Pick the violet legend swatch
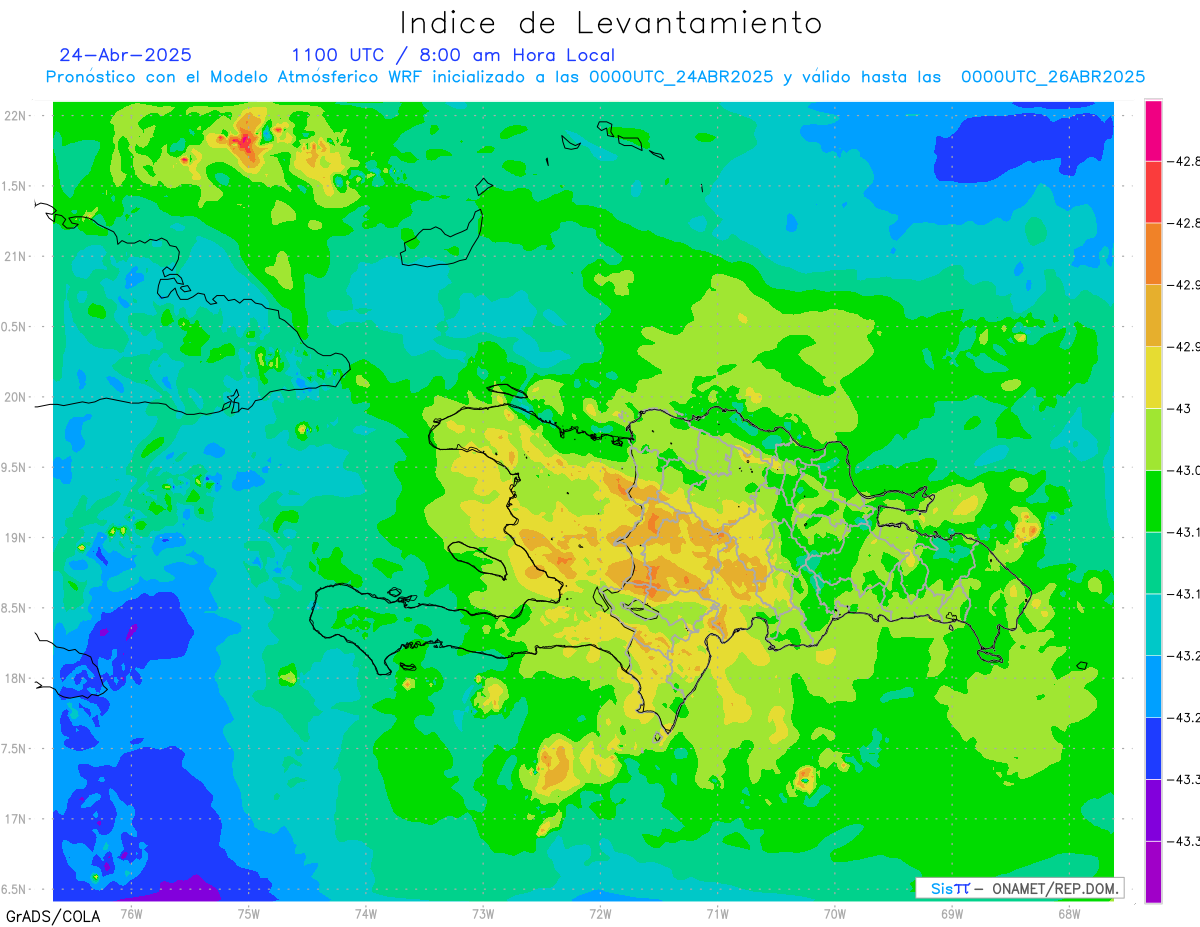1200x927 pixels. pos(1153,810)
